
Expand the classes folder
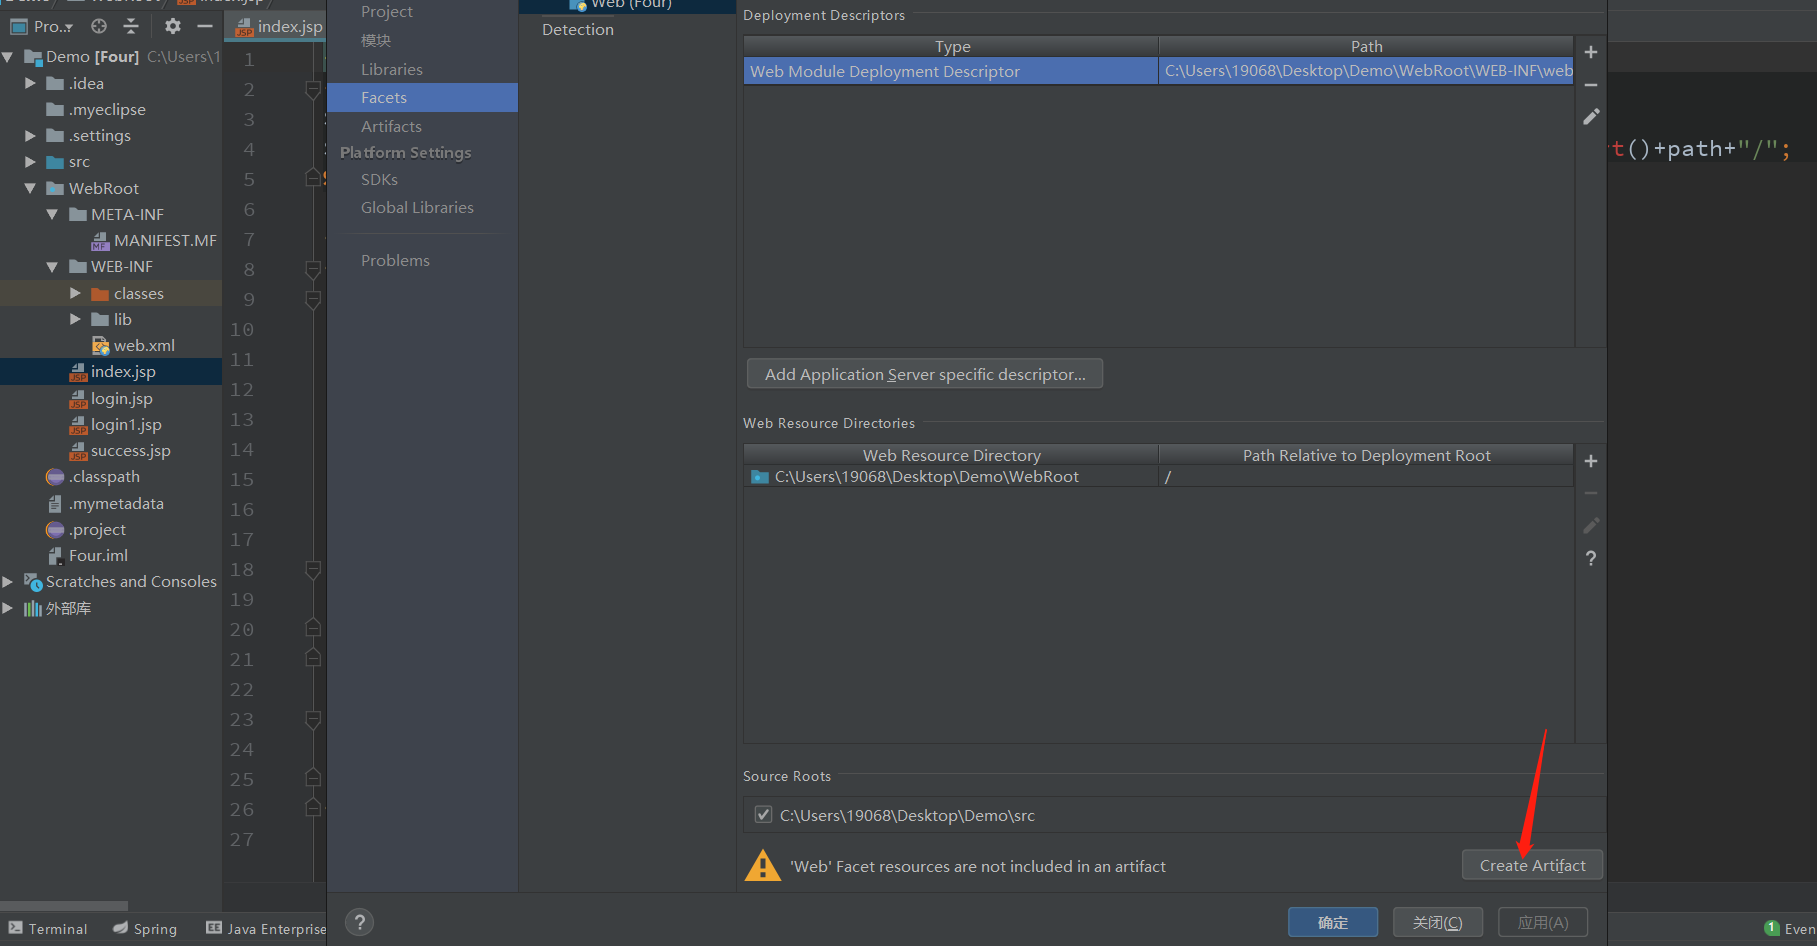[x=75, y=293]
